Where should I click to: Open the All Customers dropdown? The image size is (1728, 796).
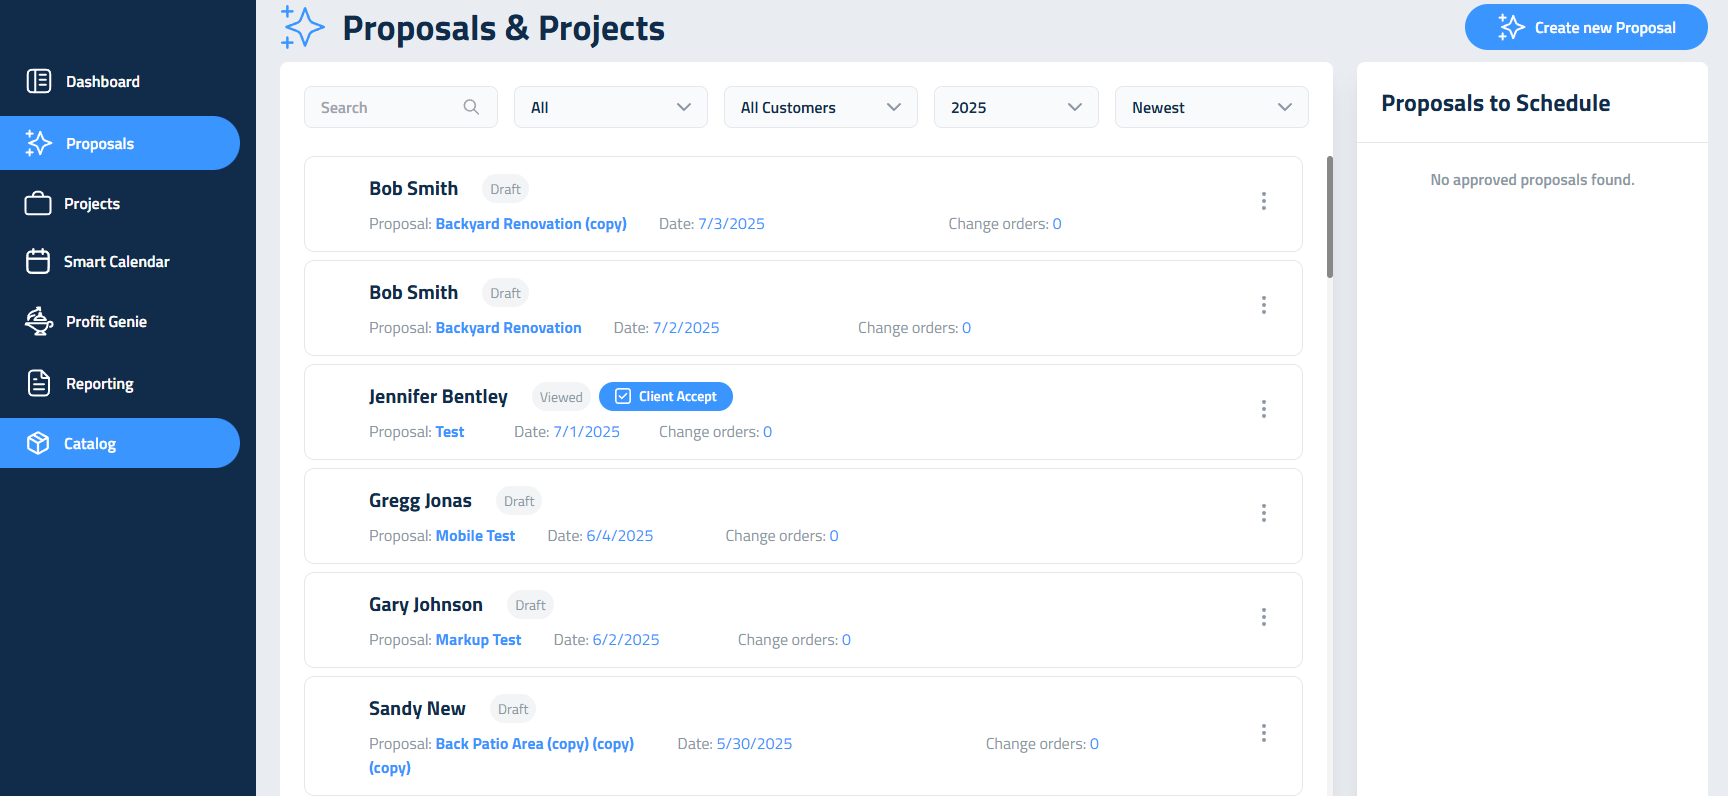click(820, 107)
